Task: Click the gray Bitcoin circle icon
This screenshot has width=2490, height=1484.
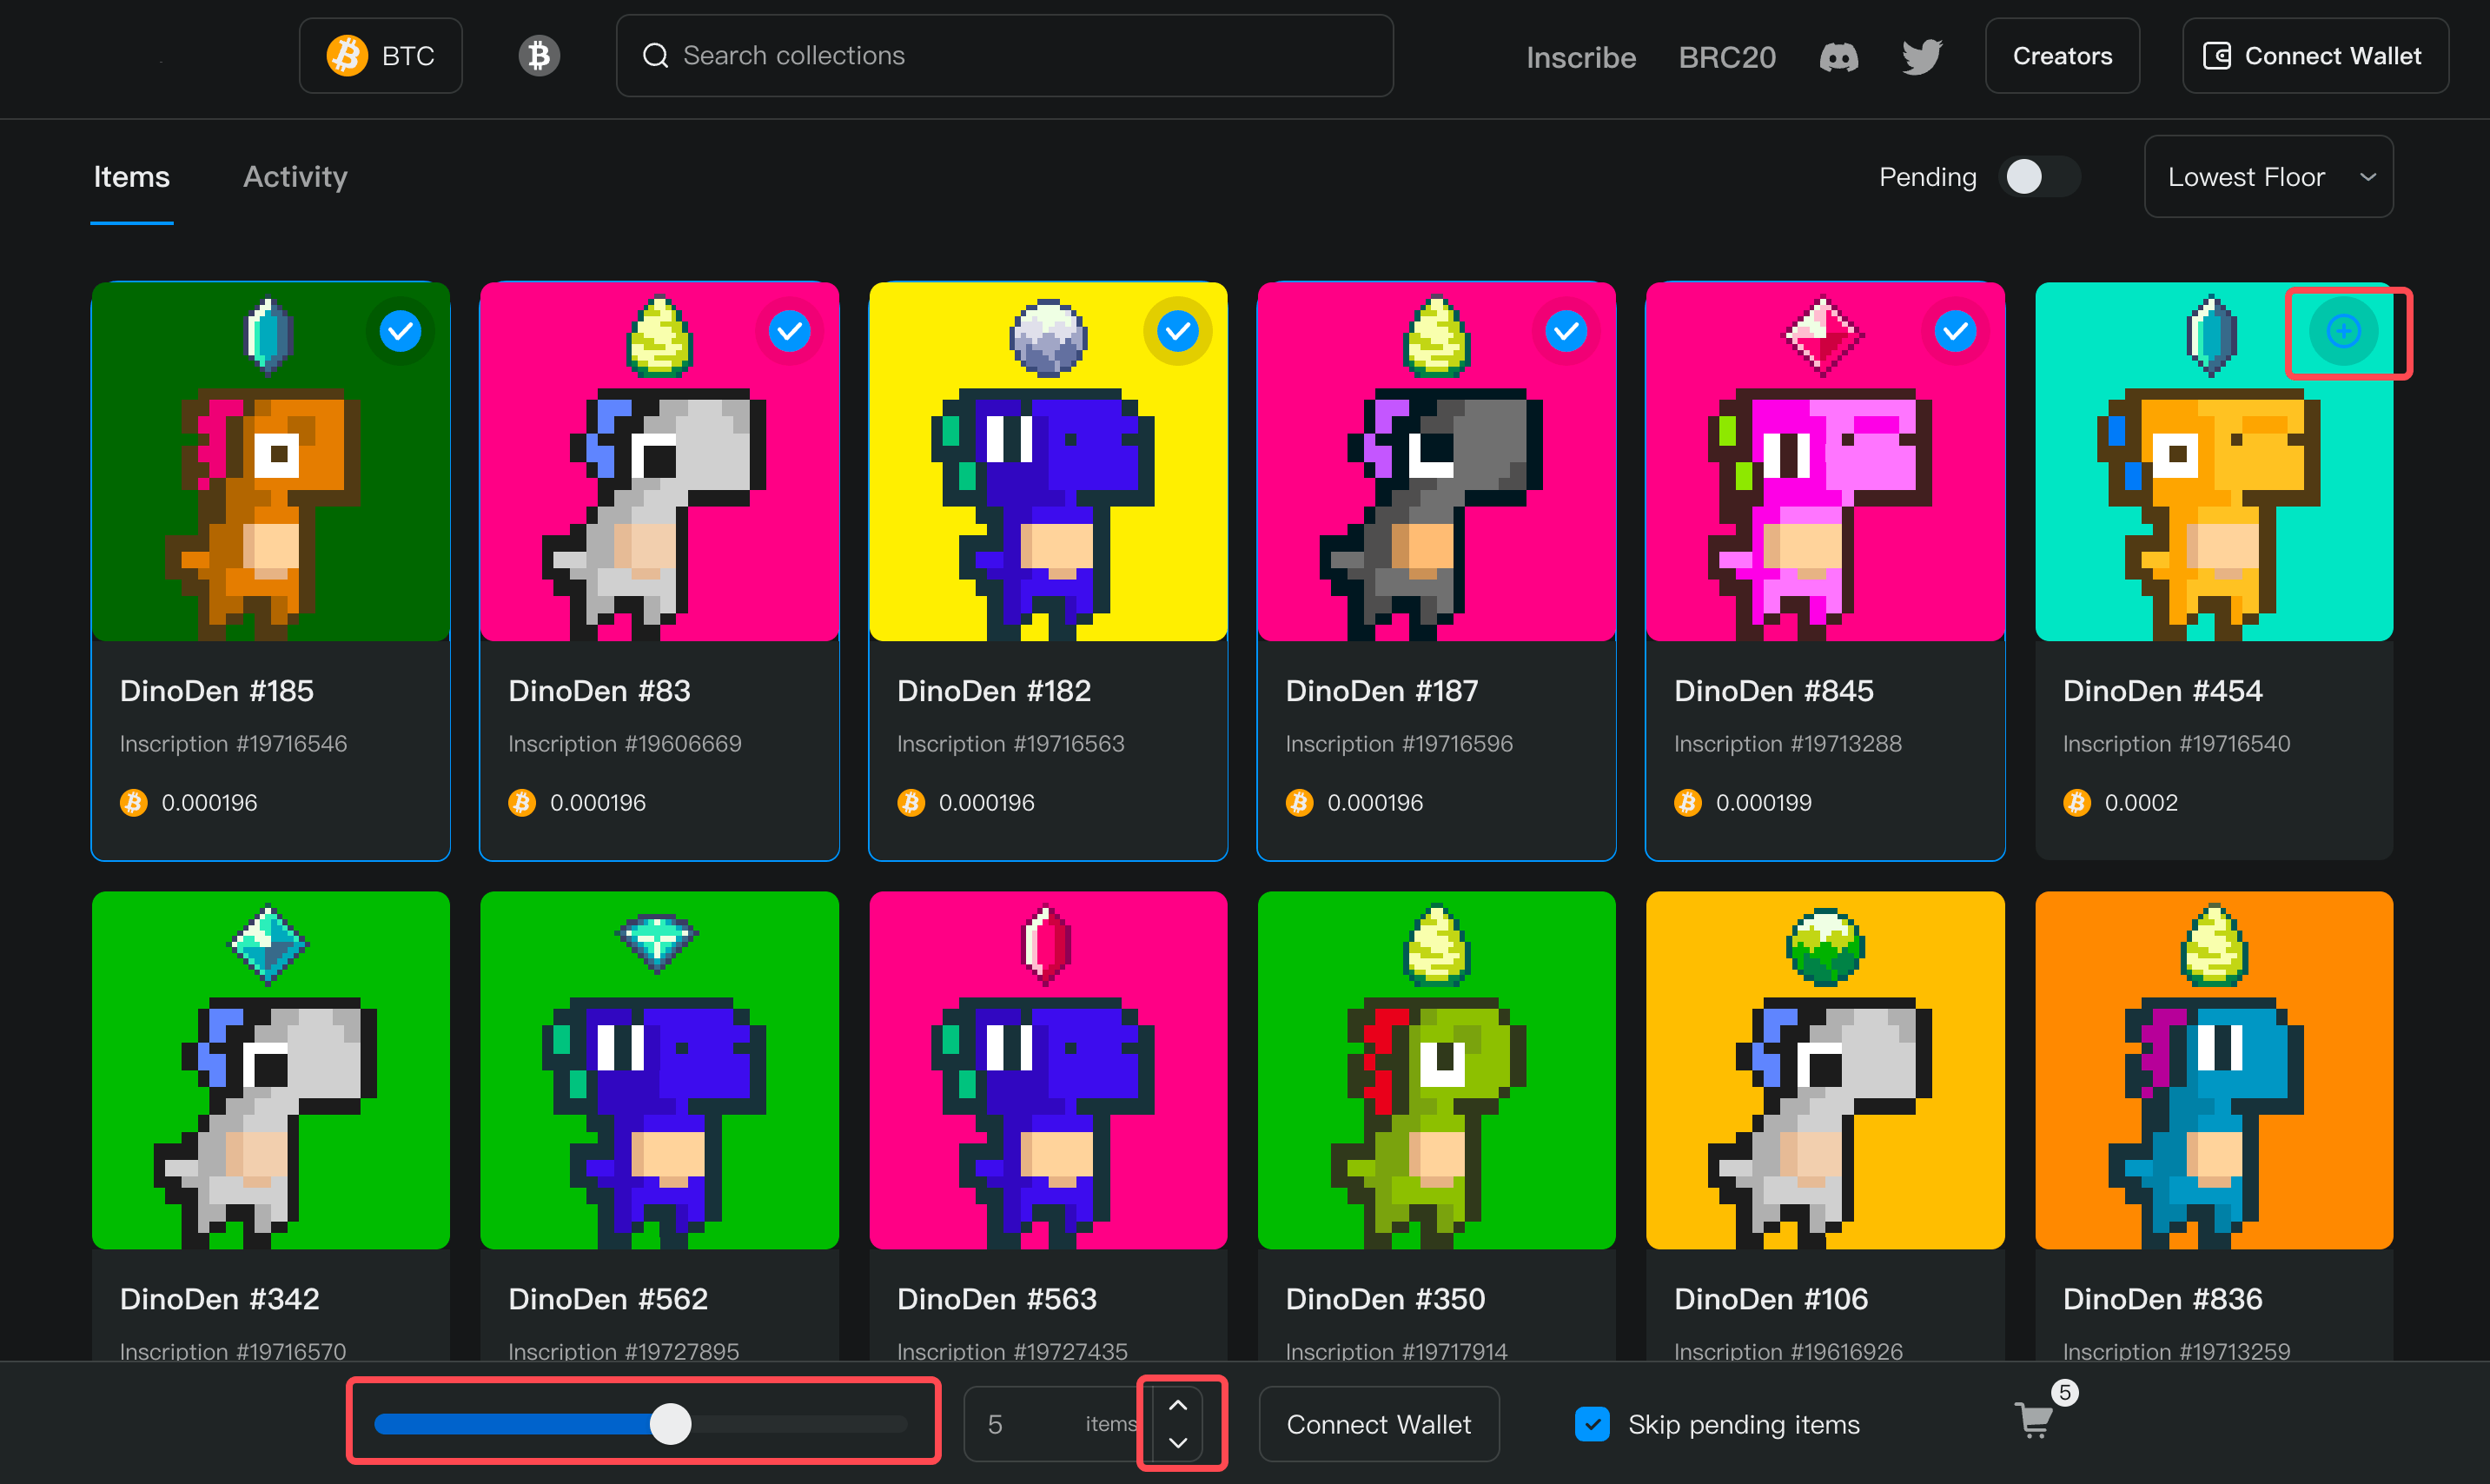Action: tap(539, 56)
